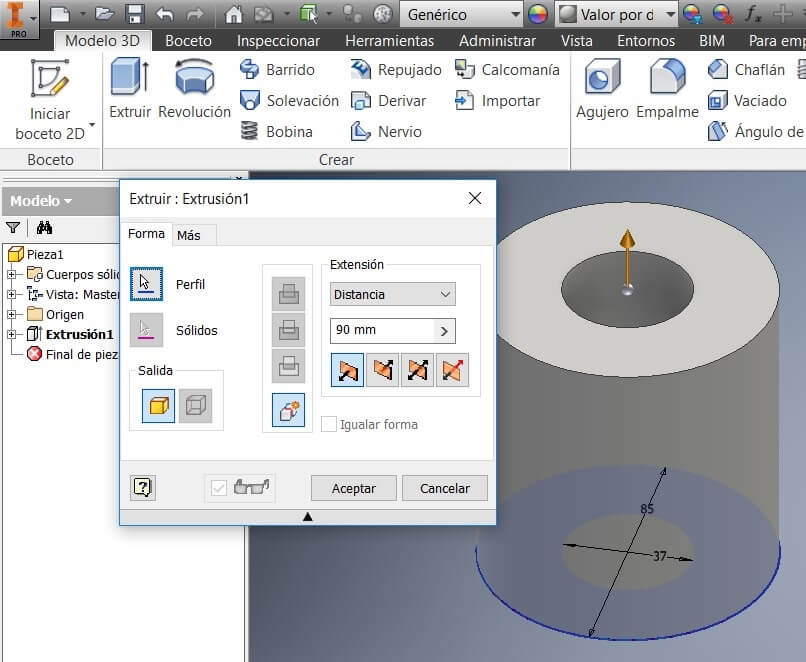Select symmetric extrusion direction button
The width and height of the screenshot is (806, 662).
[417, 370]
